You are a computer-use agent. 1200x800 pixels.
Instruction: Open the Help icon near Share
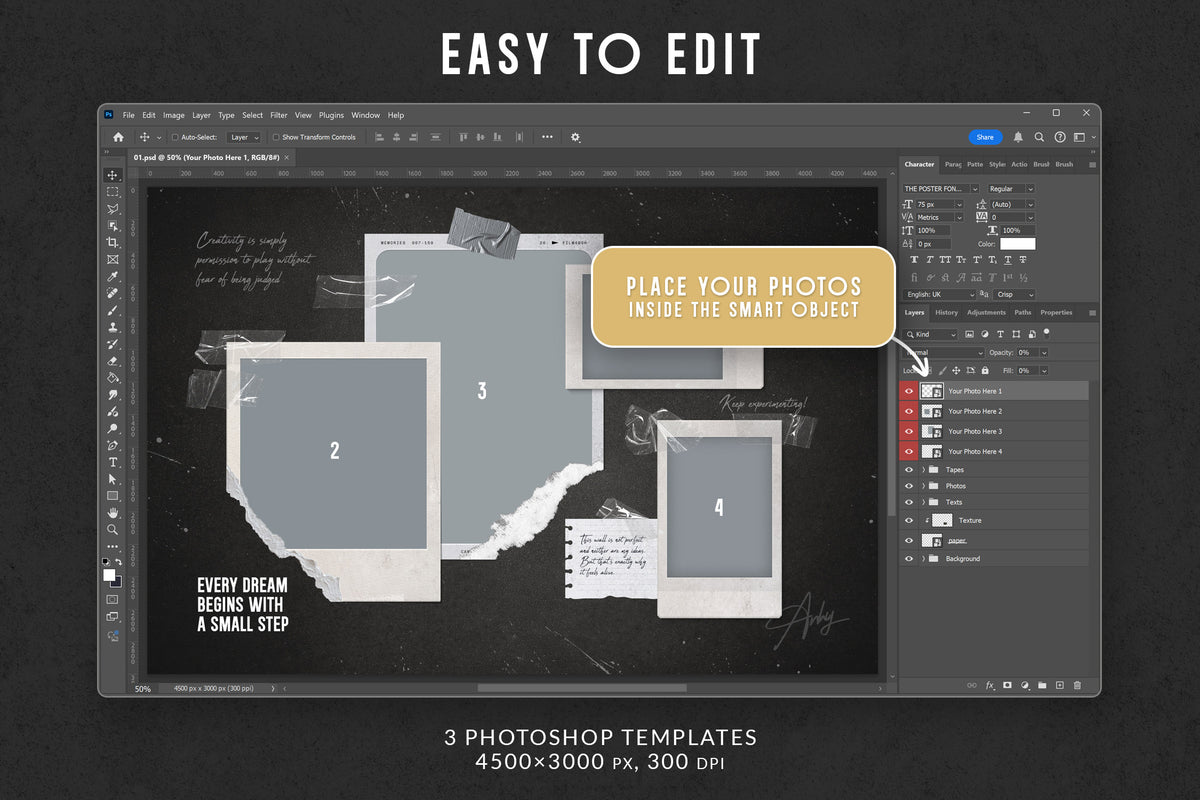pos(1060,137)
